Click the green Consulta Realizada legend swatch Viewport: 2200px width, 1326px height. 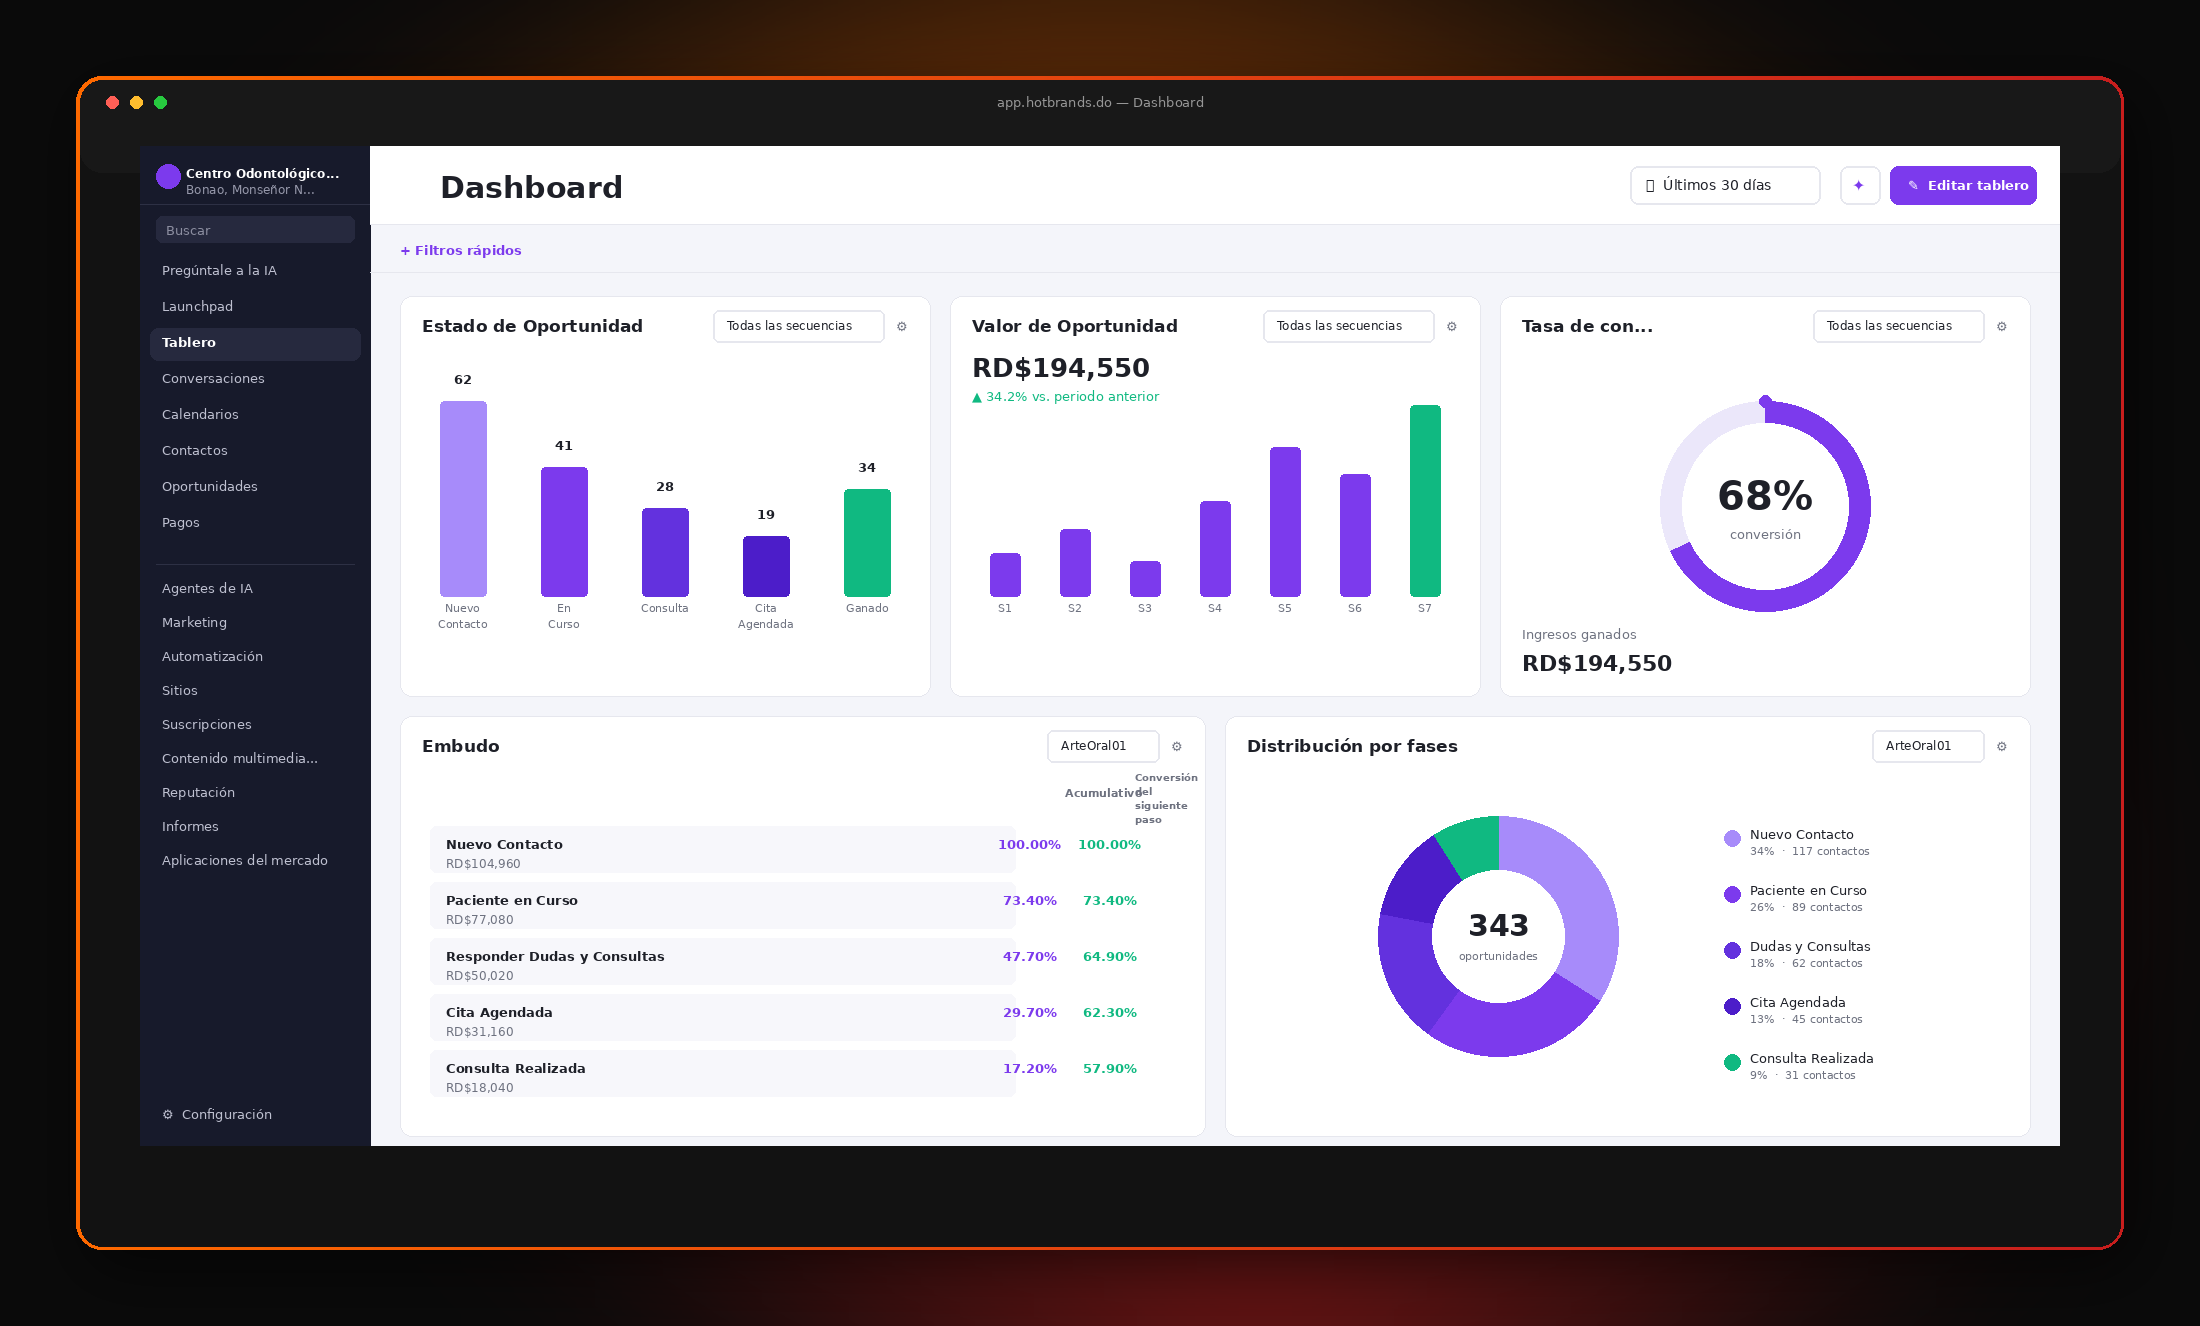coord(1732,1063)
